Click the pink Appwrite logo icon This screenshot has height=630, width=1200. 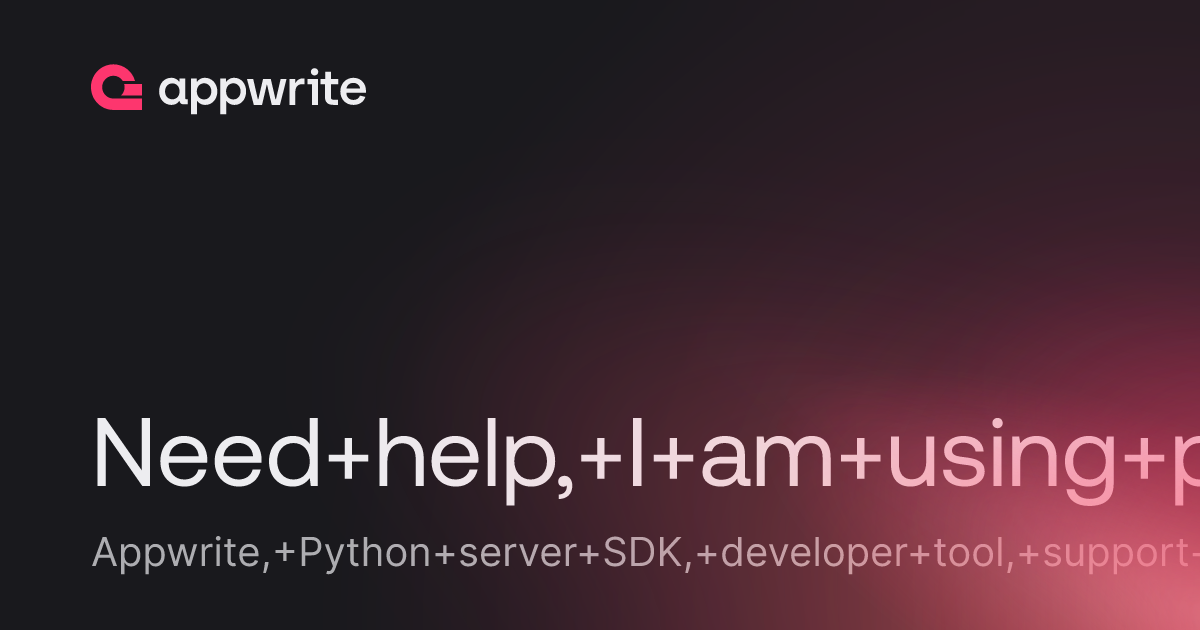coord(116,88)
